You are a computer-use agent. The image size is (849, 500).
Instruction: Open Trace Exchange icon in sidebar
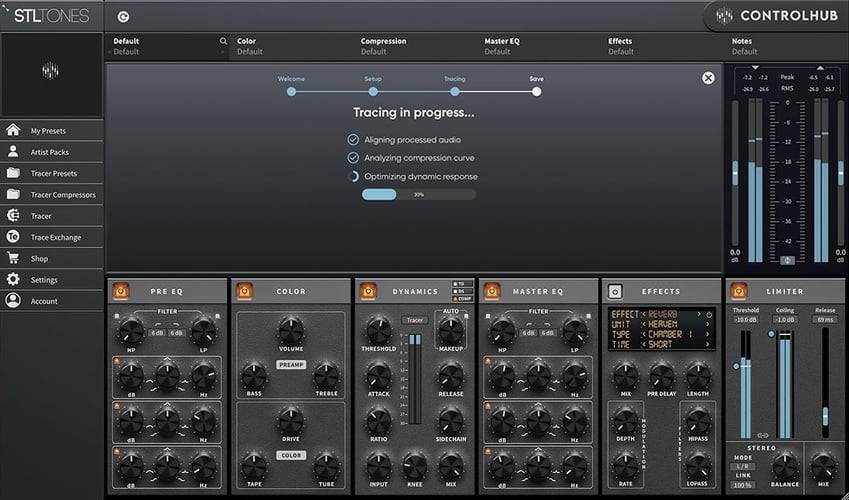13,237
